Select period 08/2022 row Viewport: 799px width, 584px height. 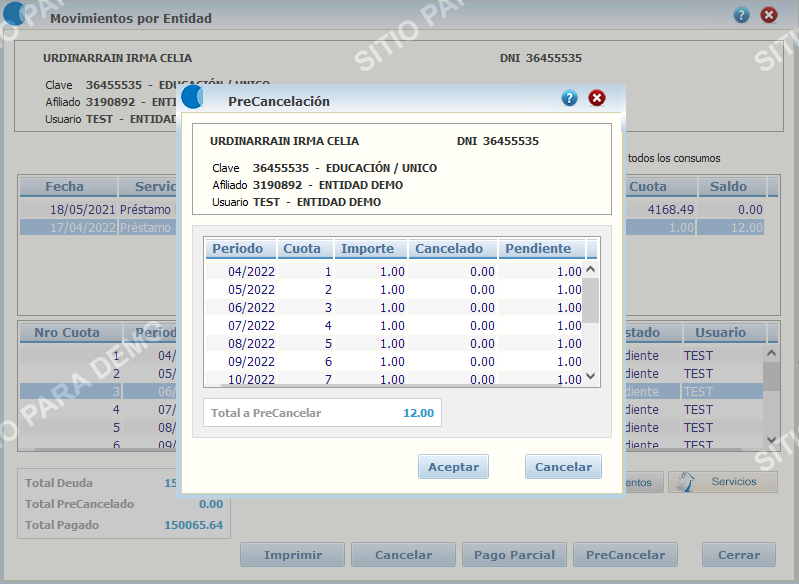(394, 343)
